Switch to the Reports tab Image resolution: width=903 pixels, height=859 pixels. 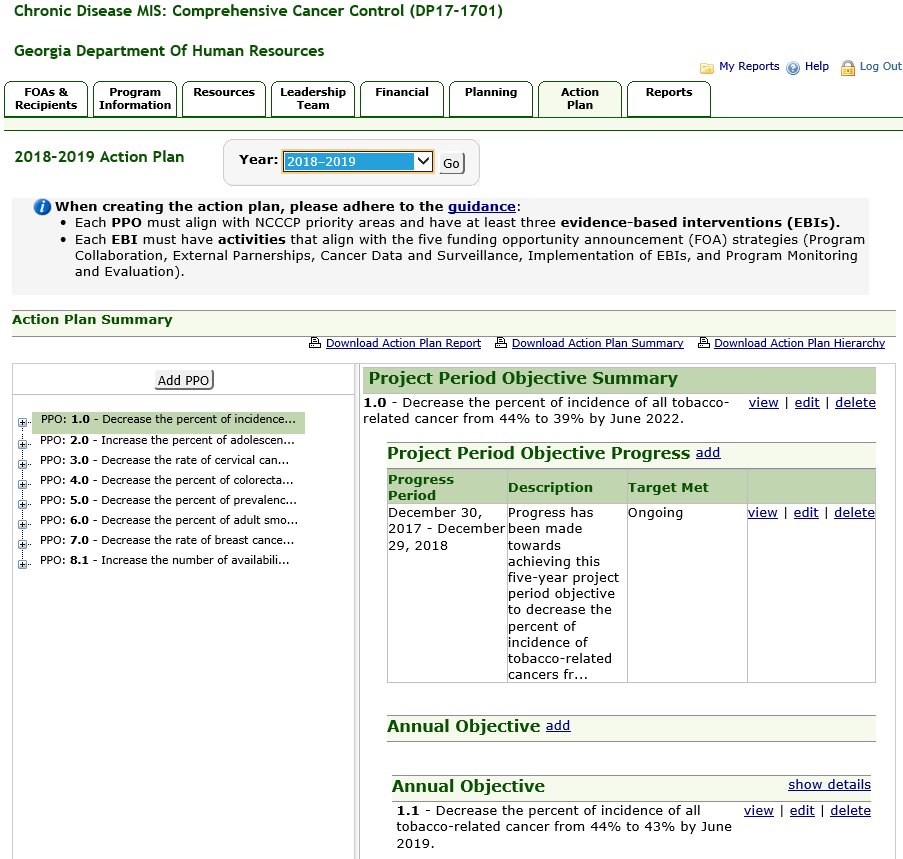tap(669, 99)
